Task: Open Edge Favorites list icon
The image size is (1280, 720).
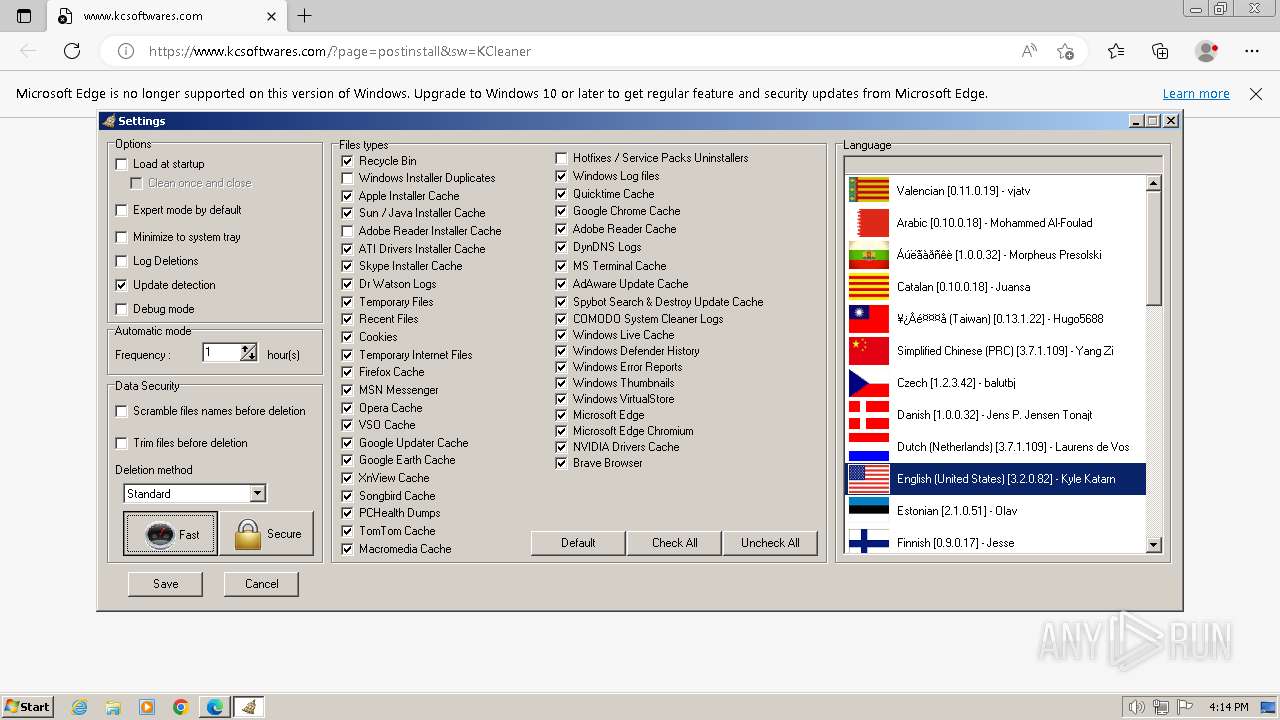Action: click(x=1116, y=51)
